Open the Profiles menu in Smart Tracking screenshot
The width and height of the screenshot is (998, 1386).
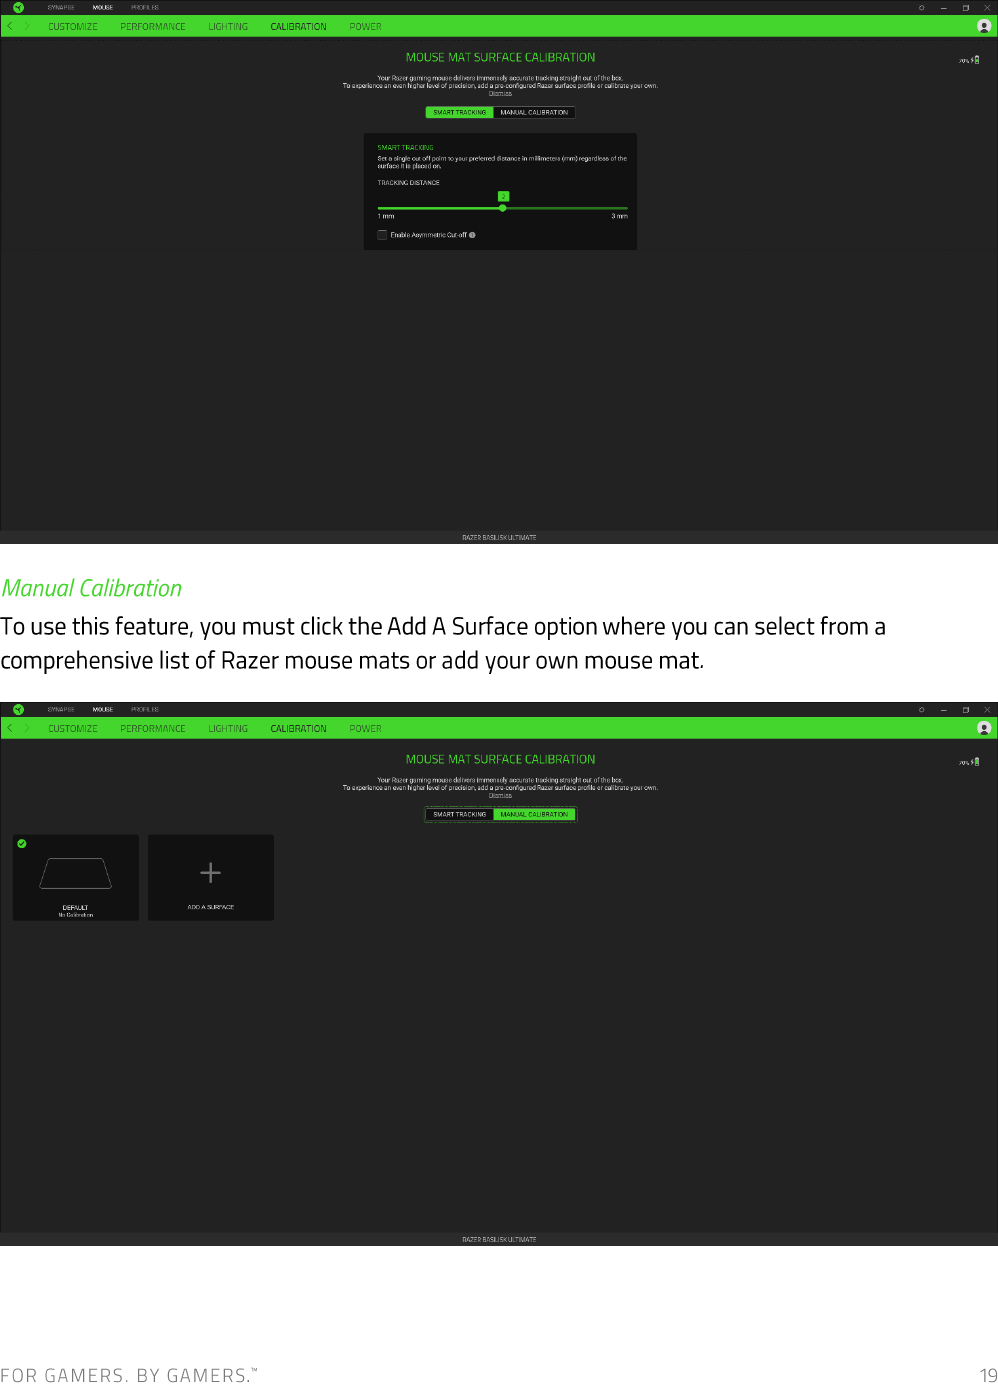(145, 8)
